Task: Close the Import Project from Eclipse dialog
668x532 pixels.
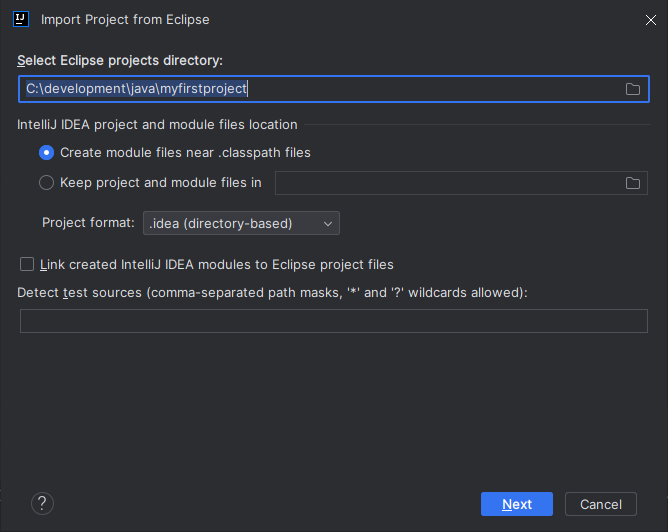Action: coord(651,20)
